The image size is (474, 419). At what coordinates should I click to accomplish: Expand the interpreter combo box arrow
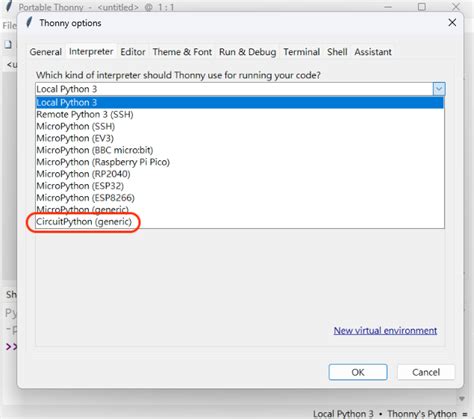click(439, 89)
